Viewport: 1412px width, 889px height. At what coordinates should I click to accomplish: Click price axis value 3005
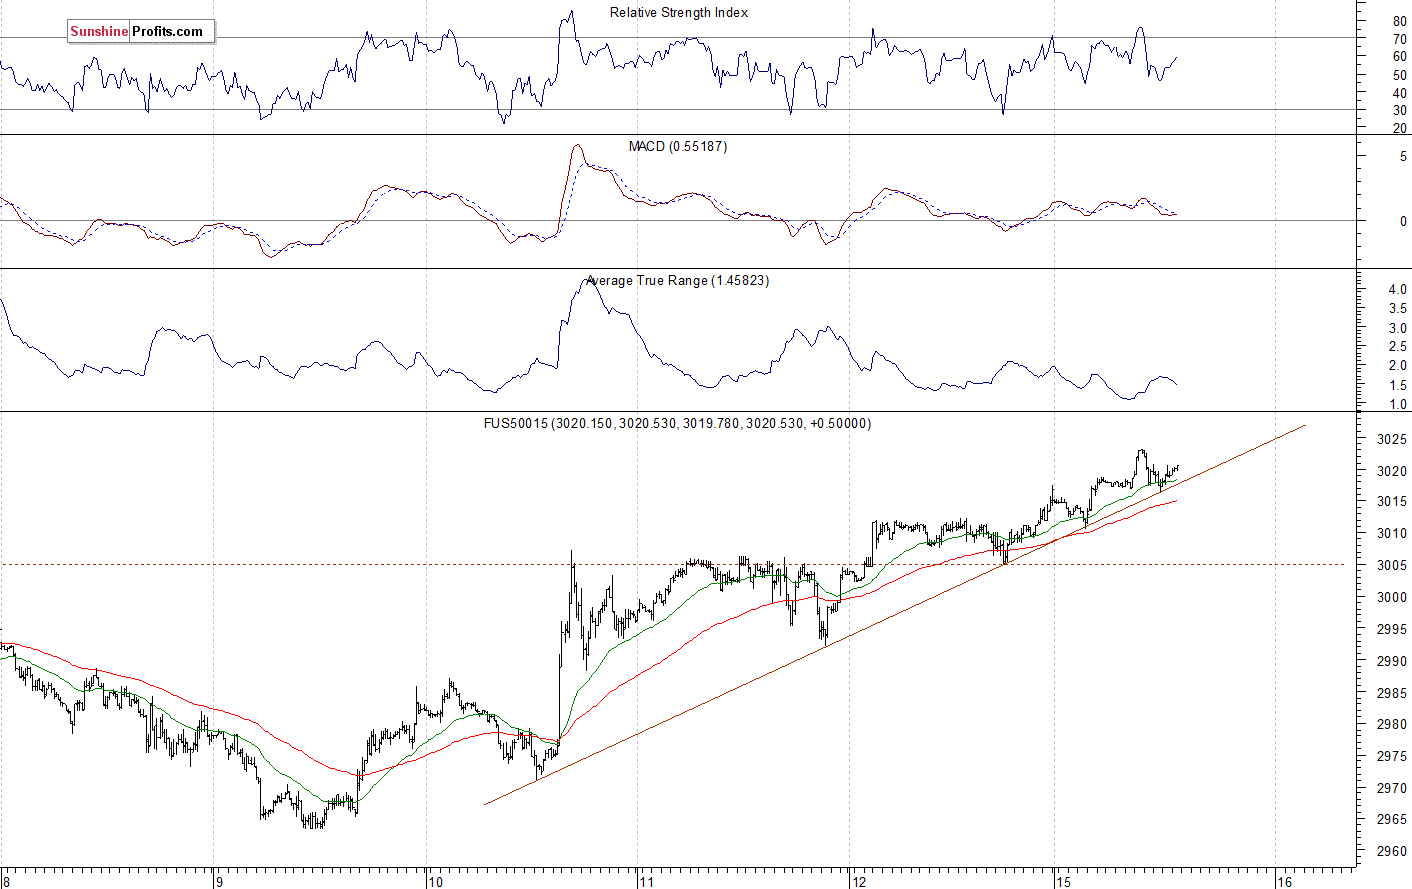point(1391,566)
